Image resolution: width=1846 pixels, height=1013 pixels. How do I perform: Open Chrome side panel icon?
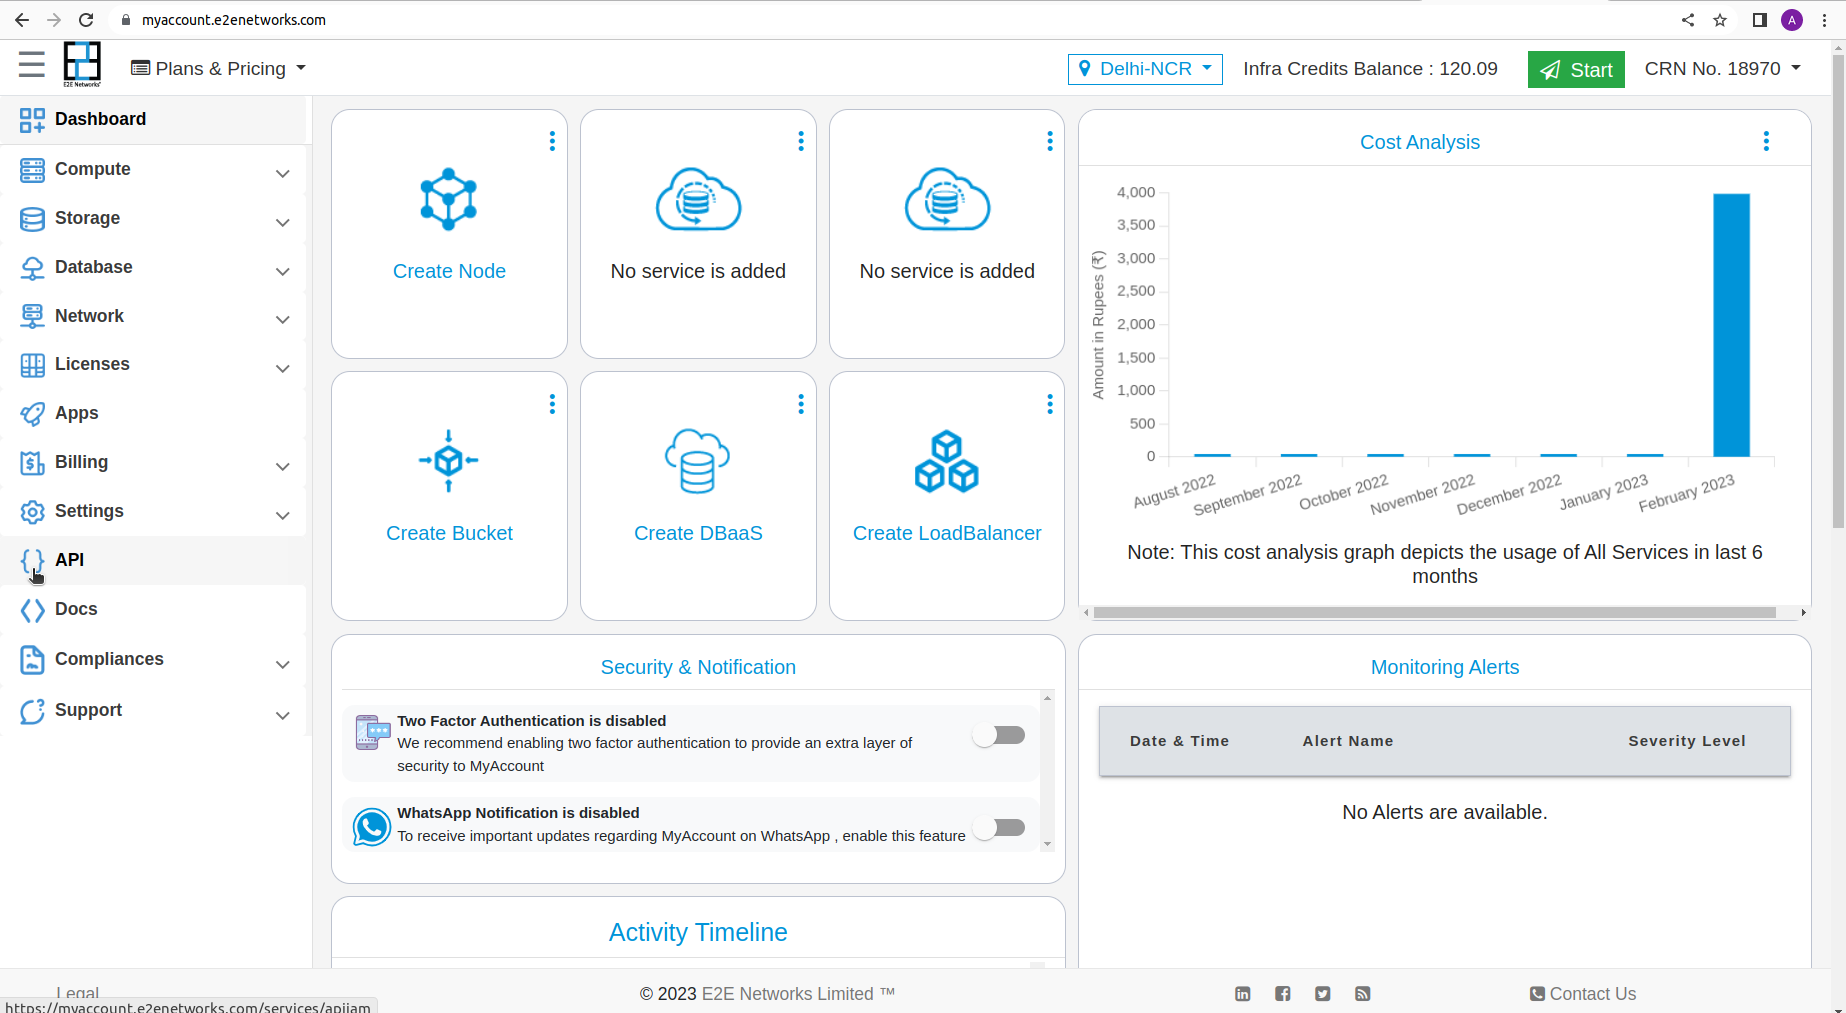pos(1760,20)
